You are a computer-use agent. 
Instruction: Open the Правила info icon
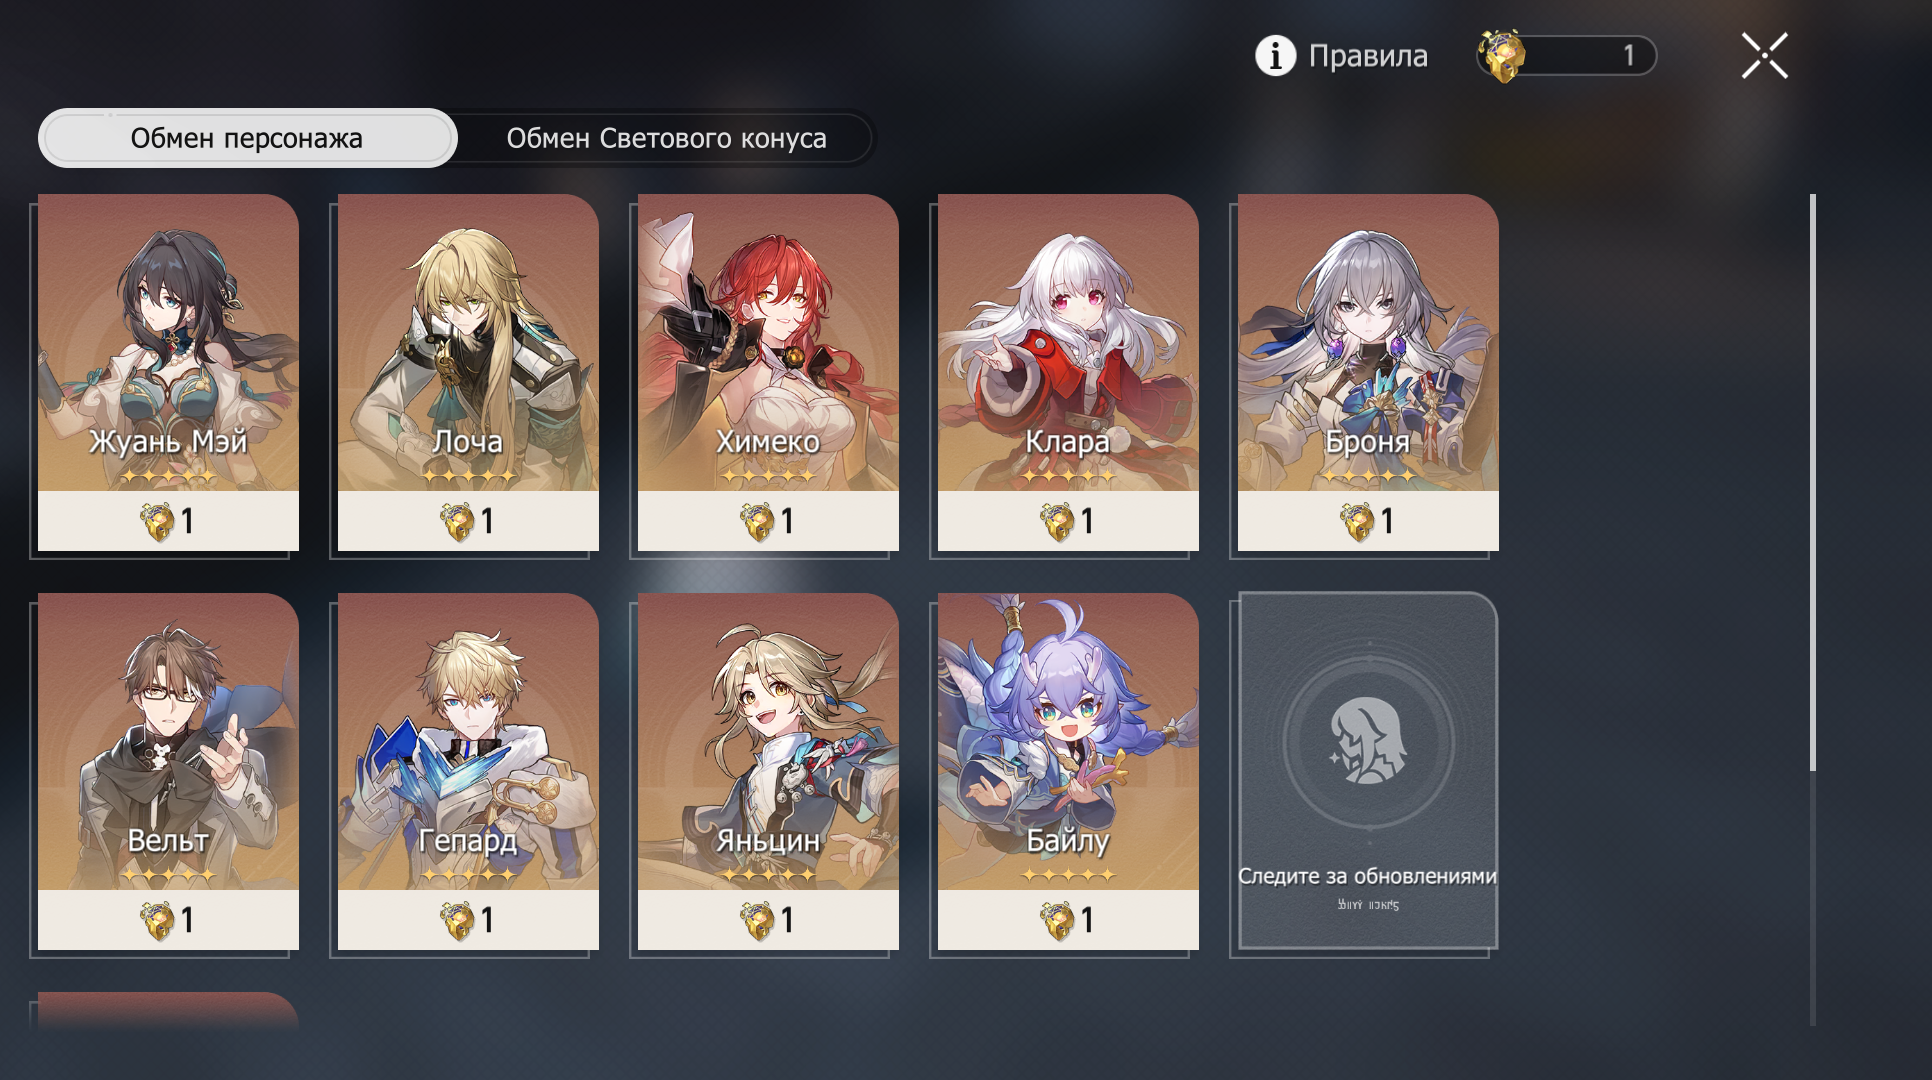[x=1275, y=56]
